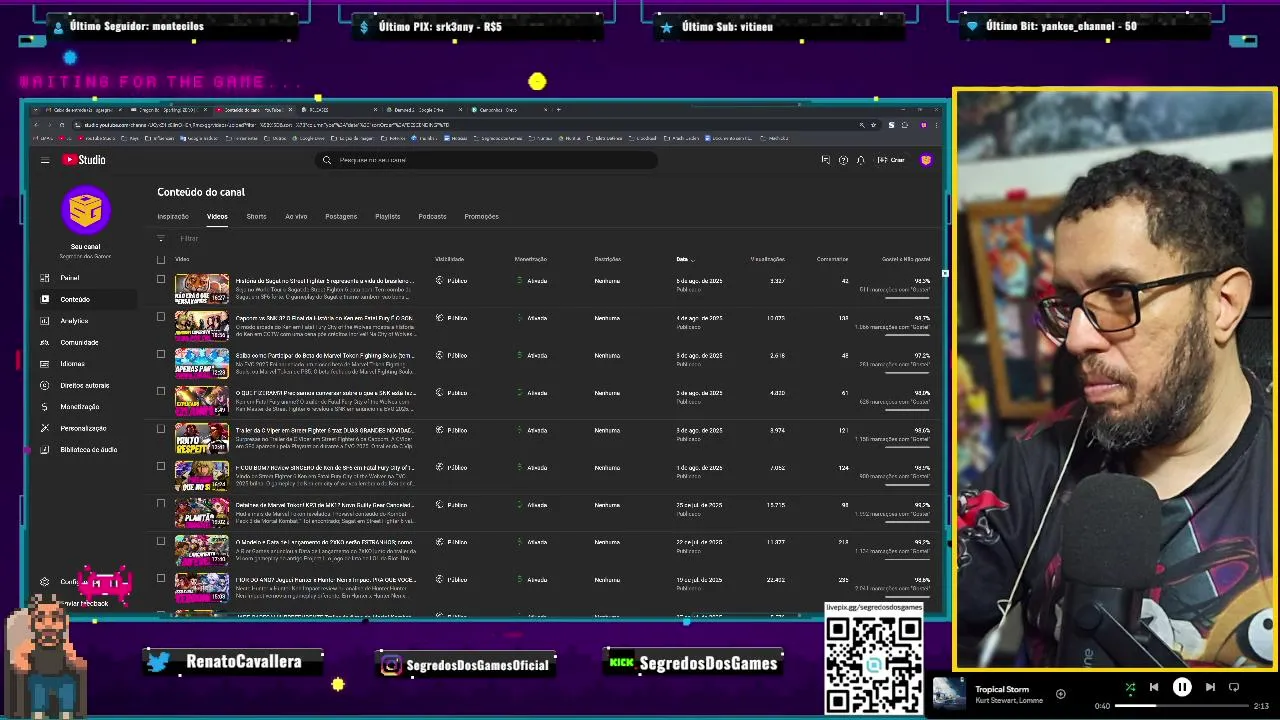Open the notifications bell in Studio

[x=860, y=160]
